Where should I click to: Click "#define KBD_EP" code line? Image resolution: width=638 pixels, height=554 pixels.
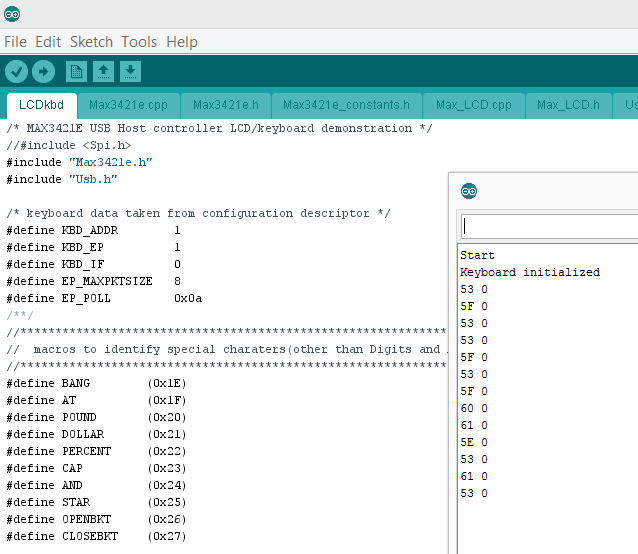pyautogui.click(x=93, y=247)
